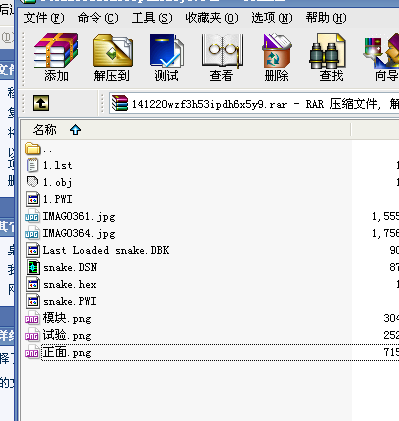Select the 试验.png file icon

(x=32, y=336)
